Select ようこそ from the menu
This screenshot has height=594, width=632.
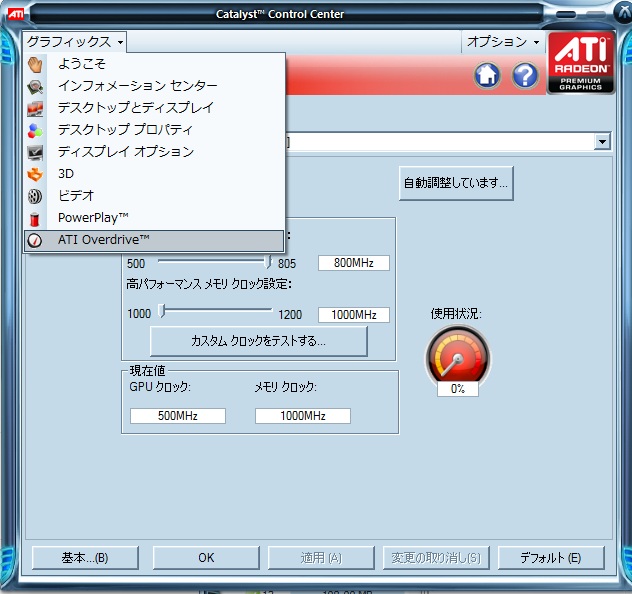click(x=154, y=64)
